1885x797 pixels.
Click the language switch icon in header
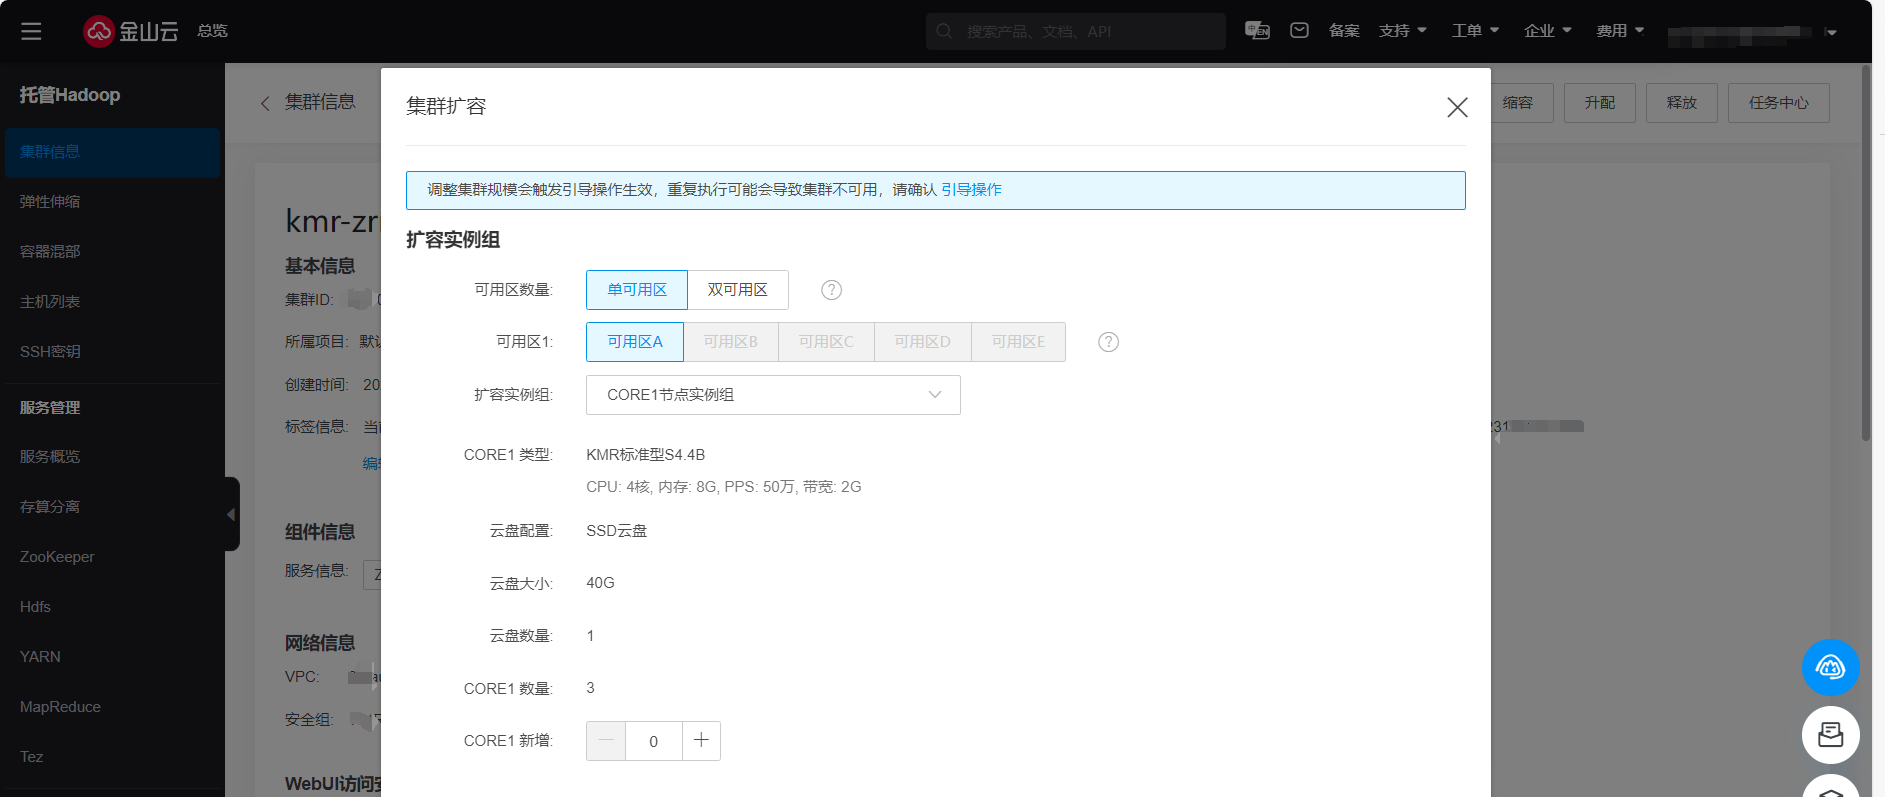1257,31
